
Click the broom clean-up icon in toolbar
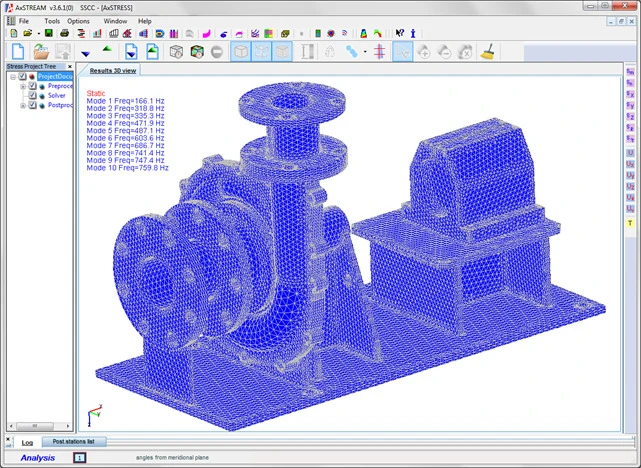tap(489, 51)
